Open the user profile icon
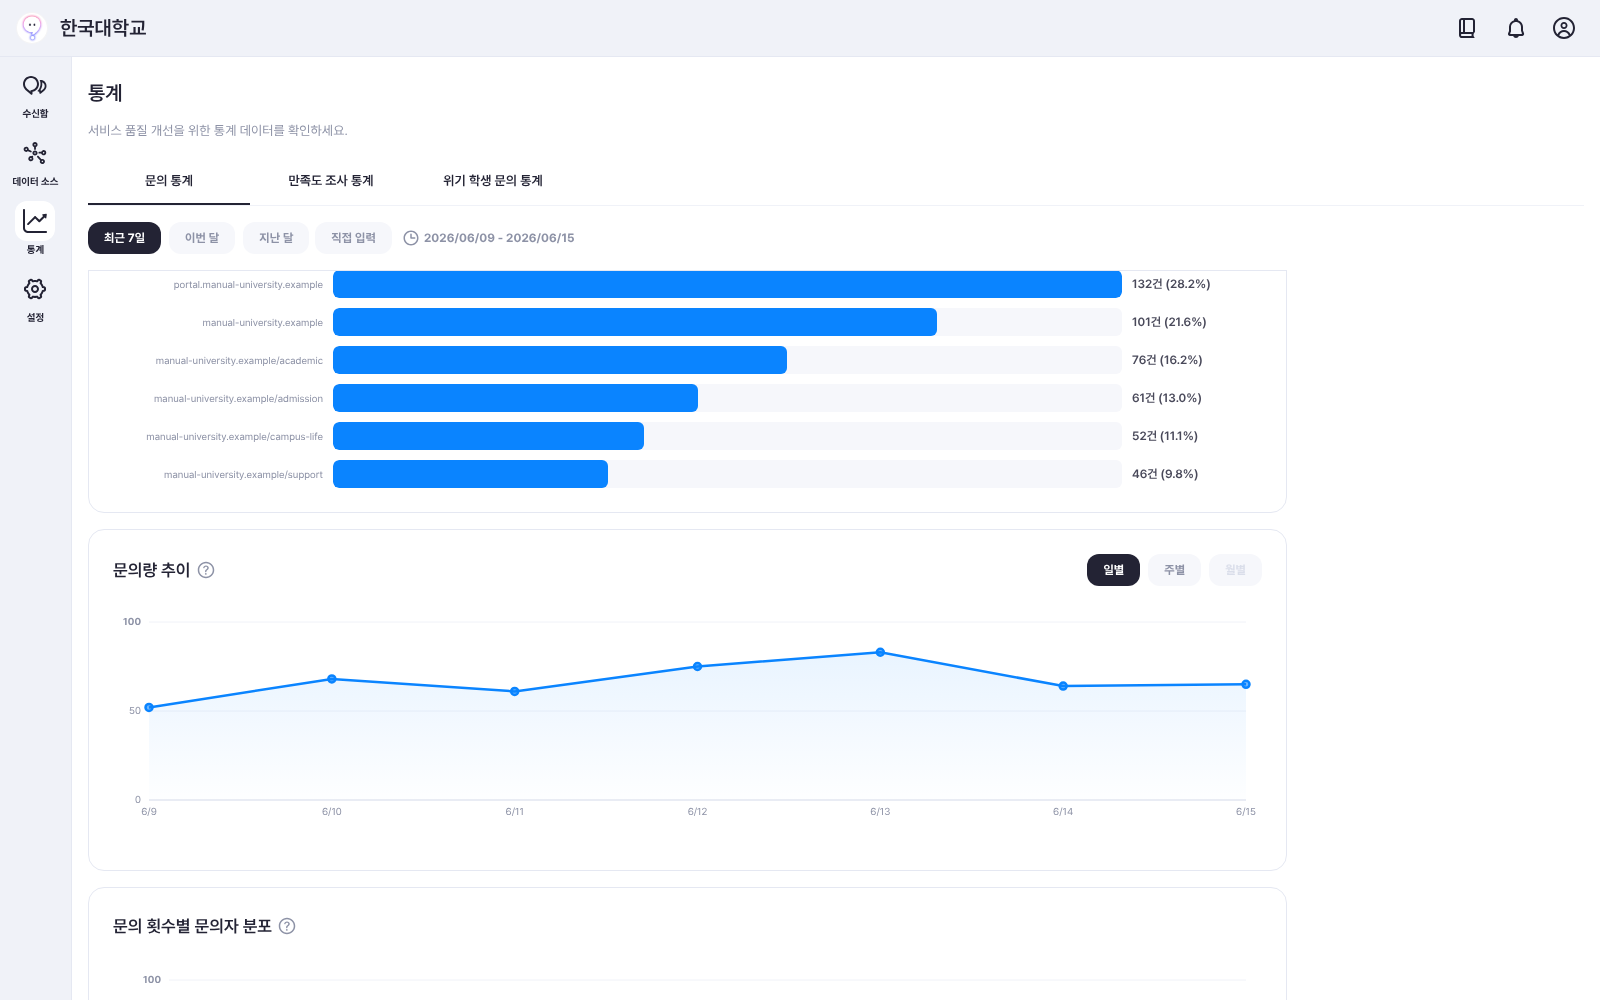 point(1564,28)
